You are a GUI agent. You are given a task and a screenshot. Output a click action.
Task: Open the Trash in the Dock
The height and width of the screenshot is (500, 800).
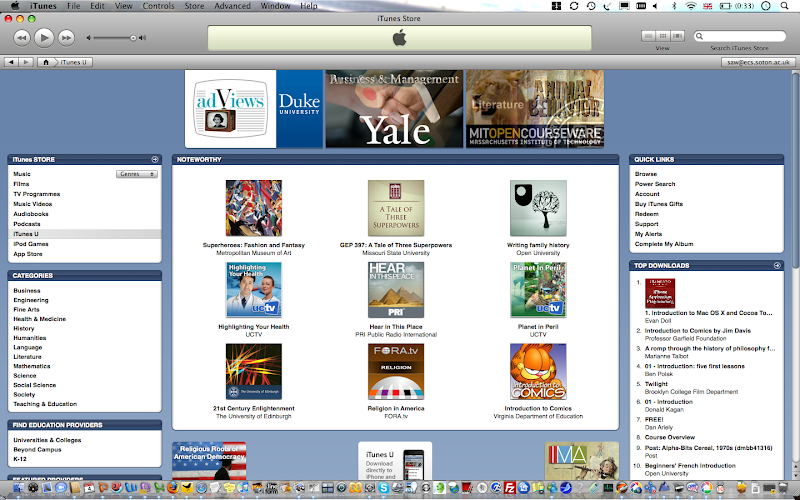[x=782, y=488]
